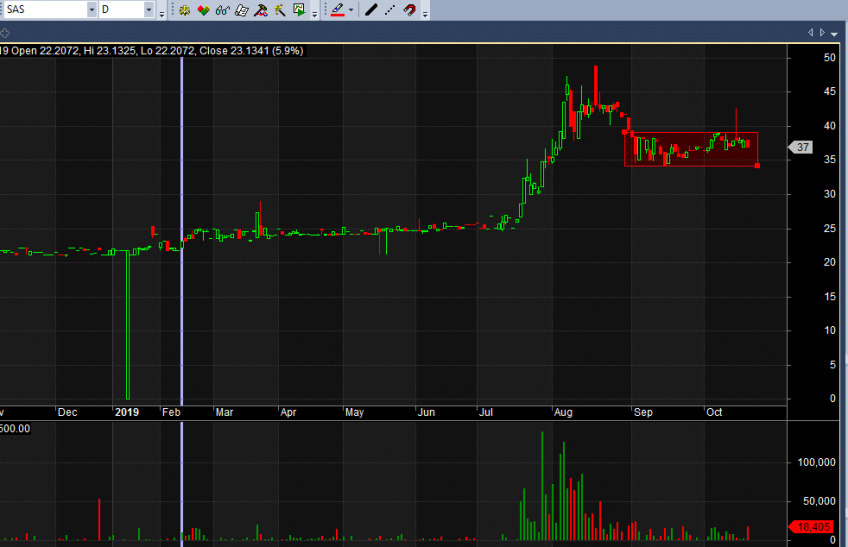Click the hammer build tool icon
This screenshot has width=848, height=547.
coord(260,10)
